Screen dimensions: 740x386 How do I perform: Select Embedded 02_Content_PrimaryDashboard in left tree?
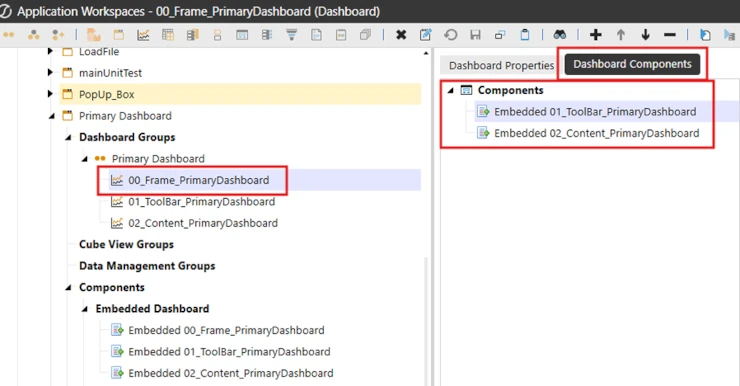pos(230,373)
